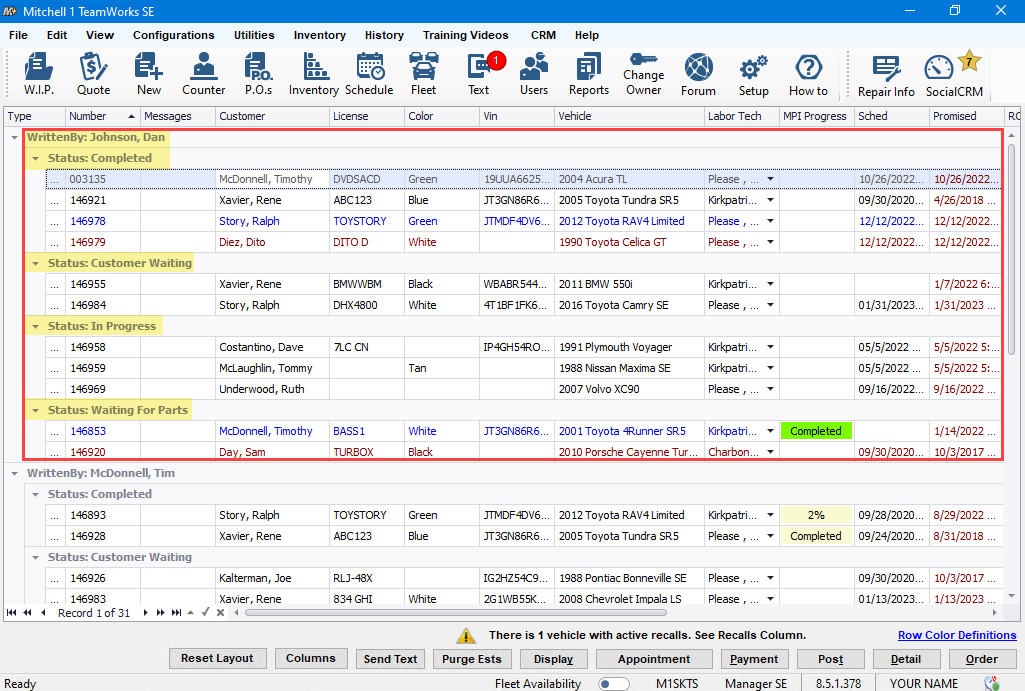Click the Change Owner key icon

point(643,75)
